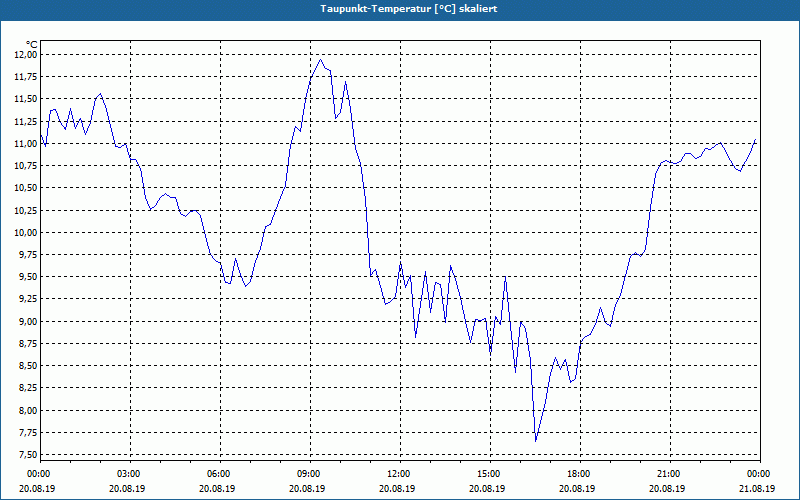Click the 7,75 temperature label

(x=28, y=433)
